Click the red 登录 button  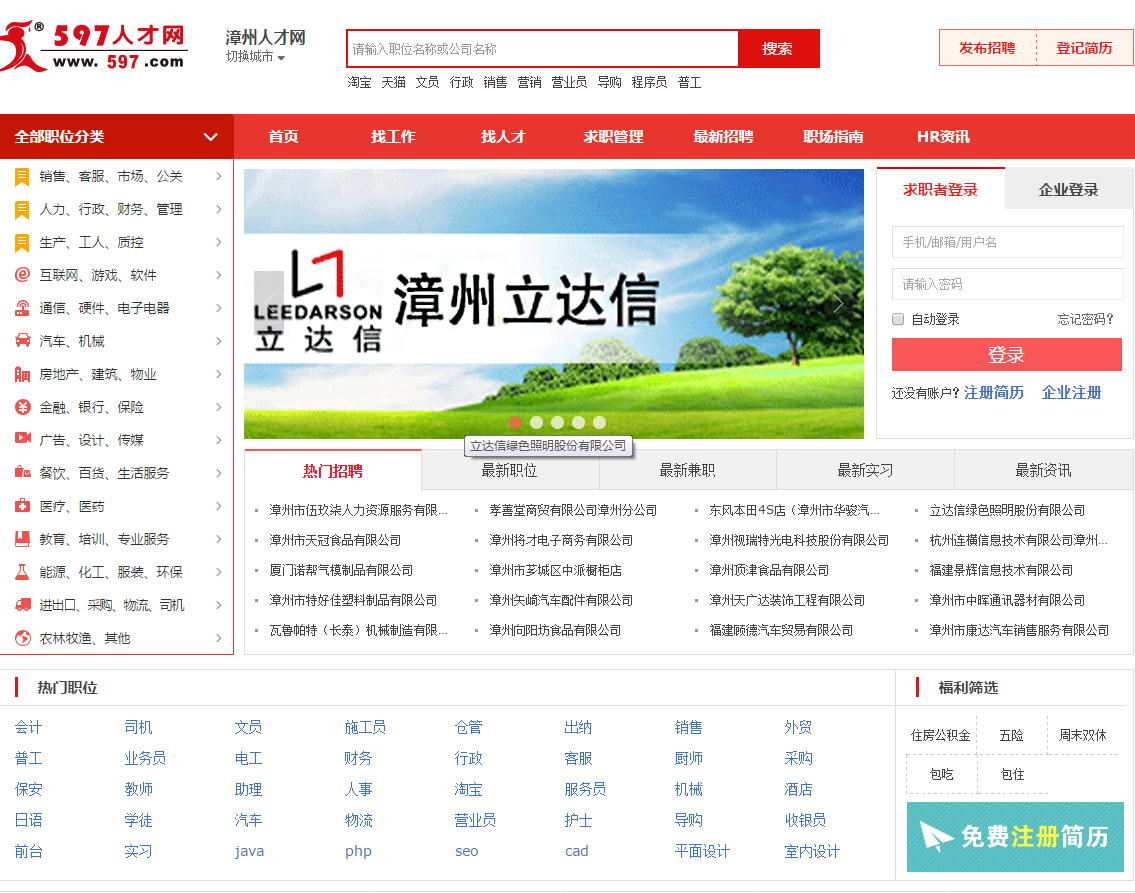[x=1006, y=355]
